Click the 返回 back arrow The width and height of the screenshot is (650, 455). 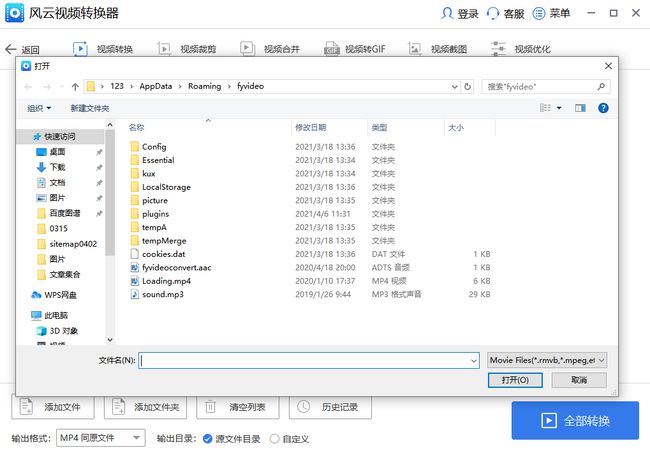point(11,49)
